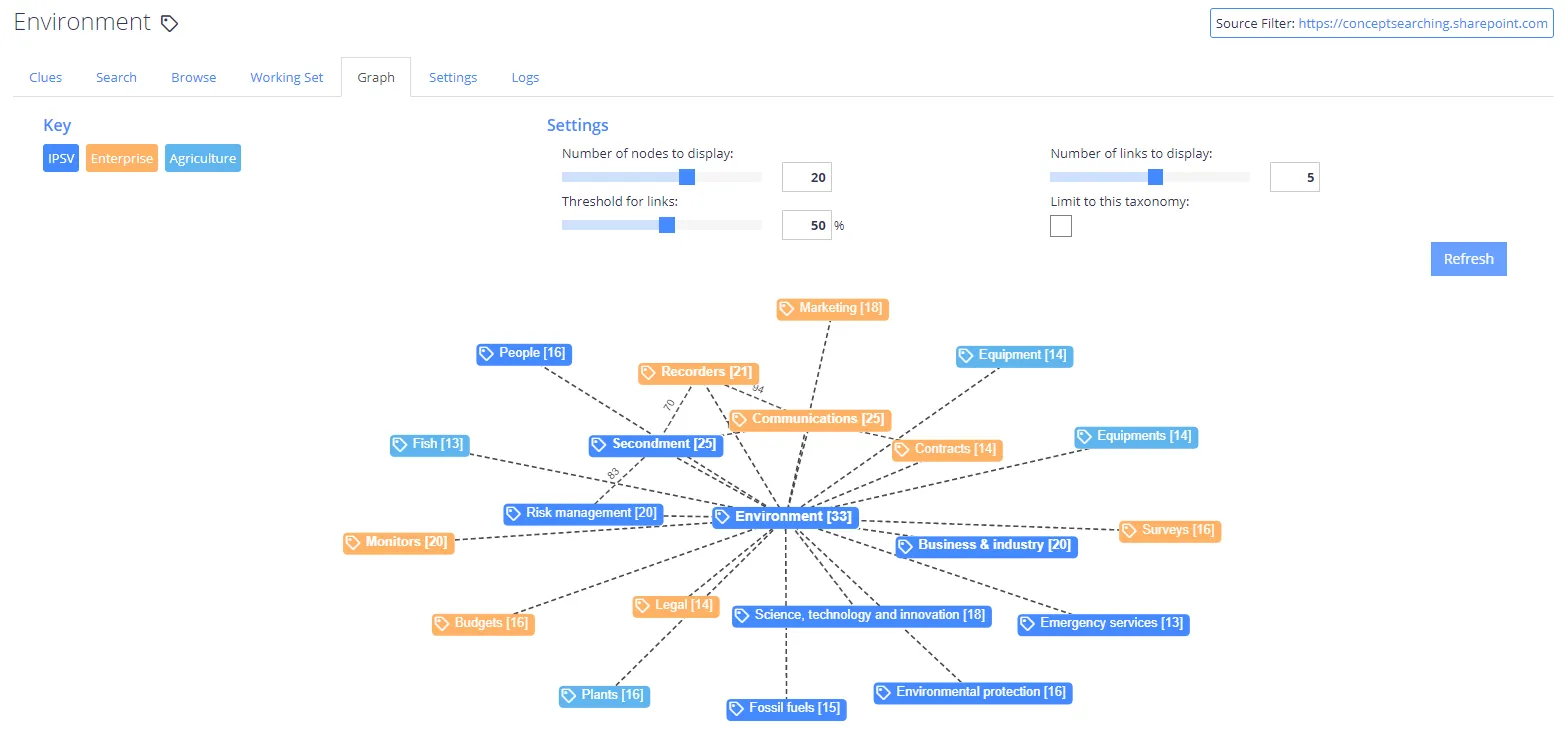Click the Legal [14] node label
This screenshot has width=1565, height=733.
684,605
